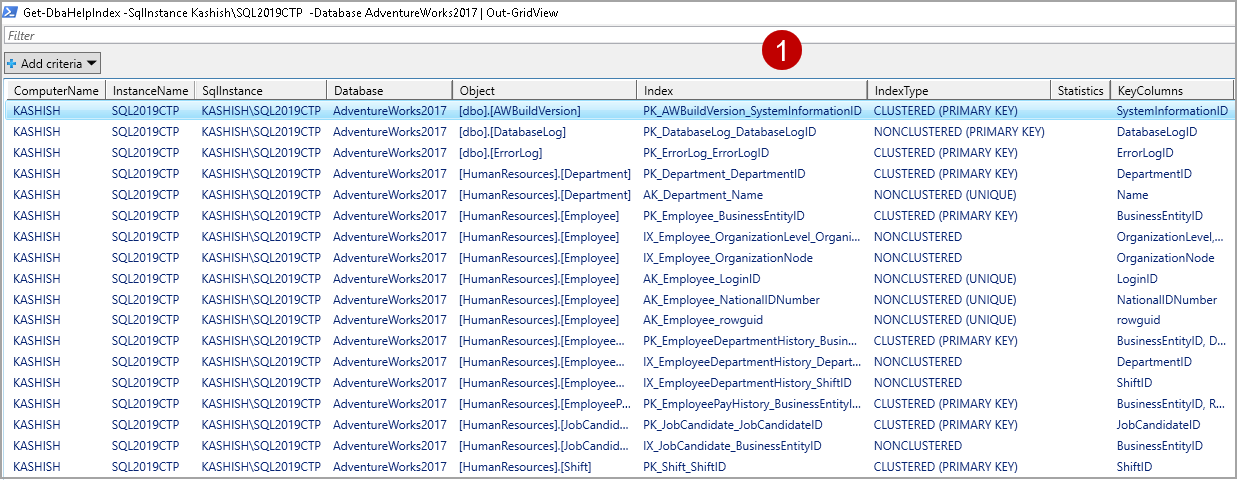Select AK_Department_Name index cell
This screenshot has height=480, width=1237.
703,195
